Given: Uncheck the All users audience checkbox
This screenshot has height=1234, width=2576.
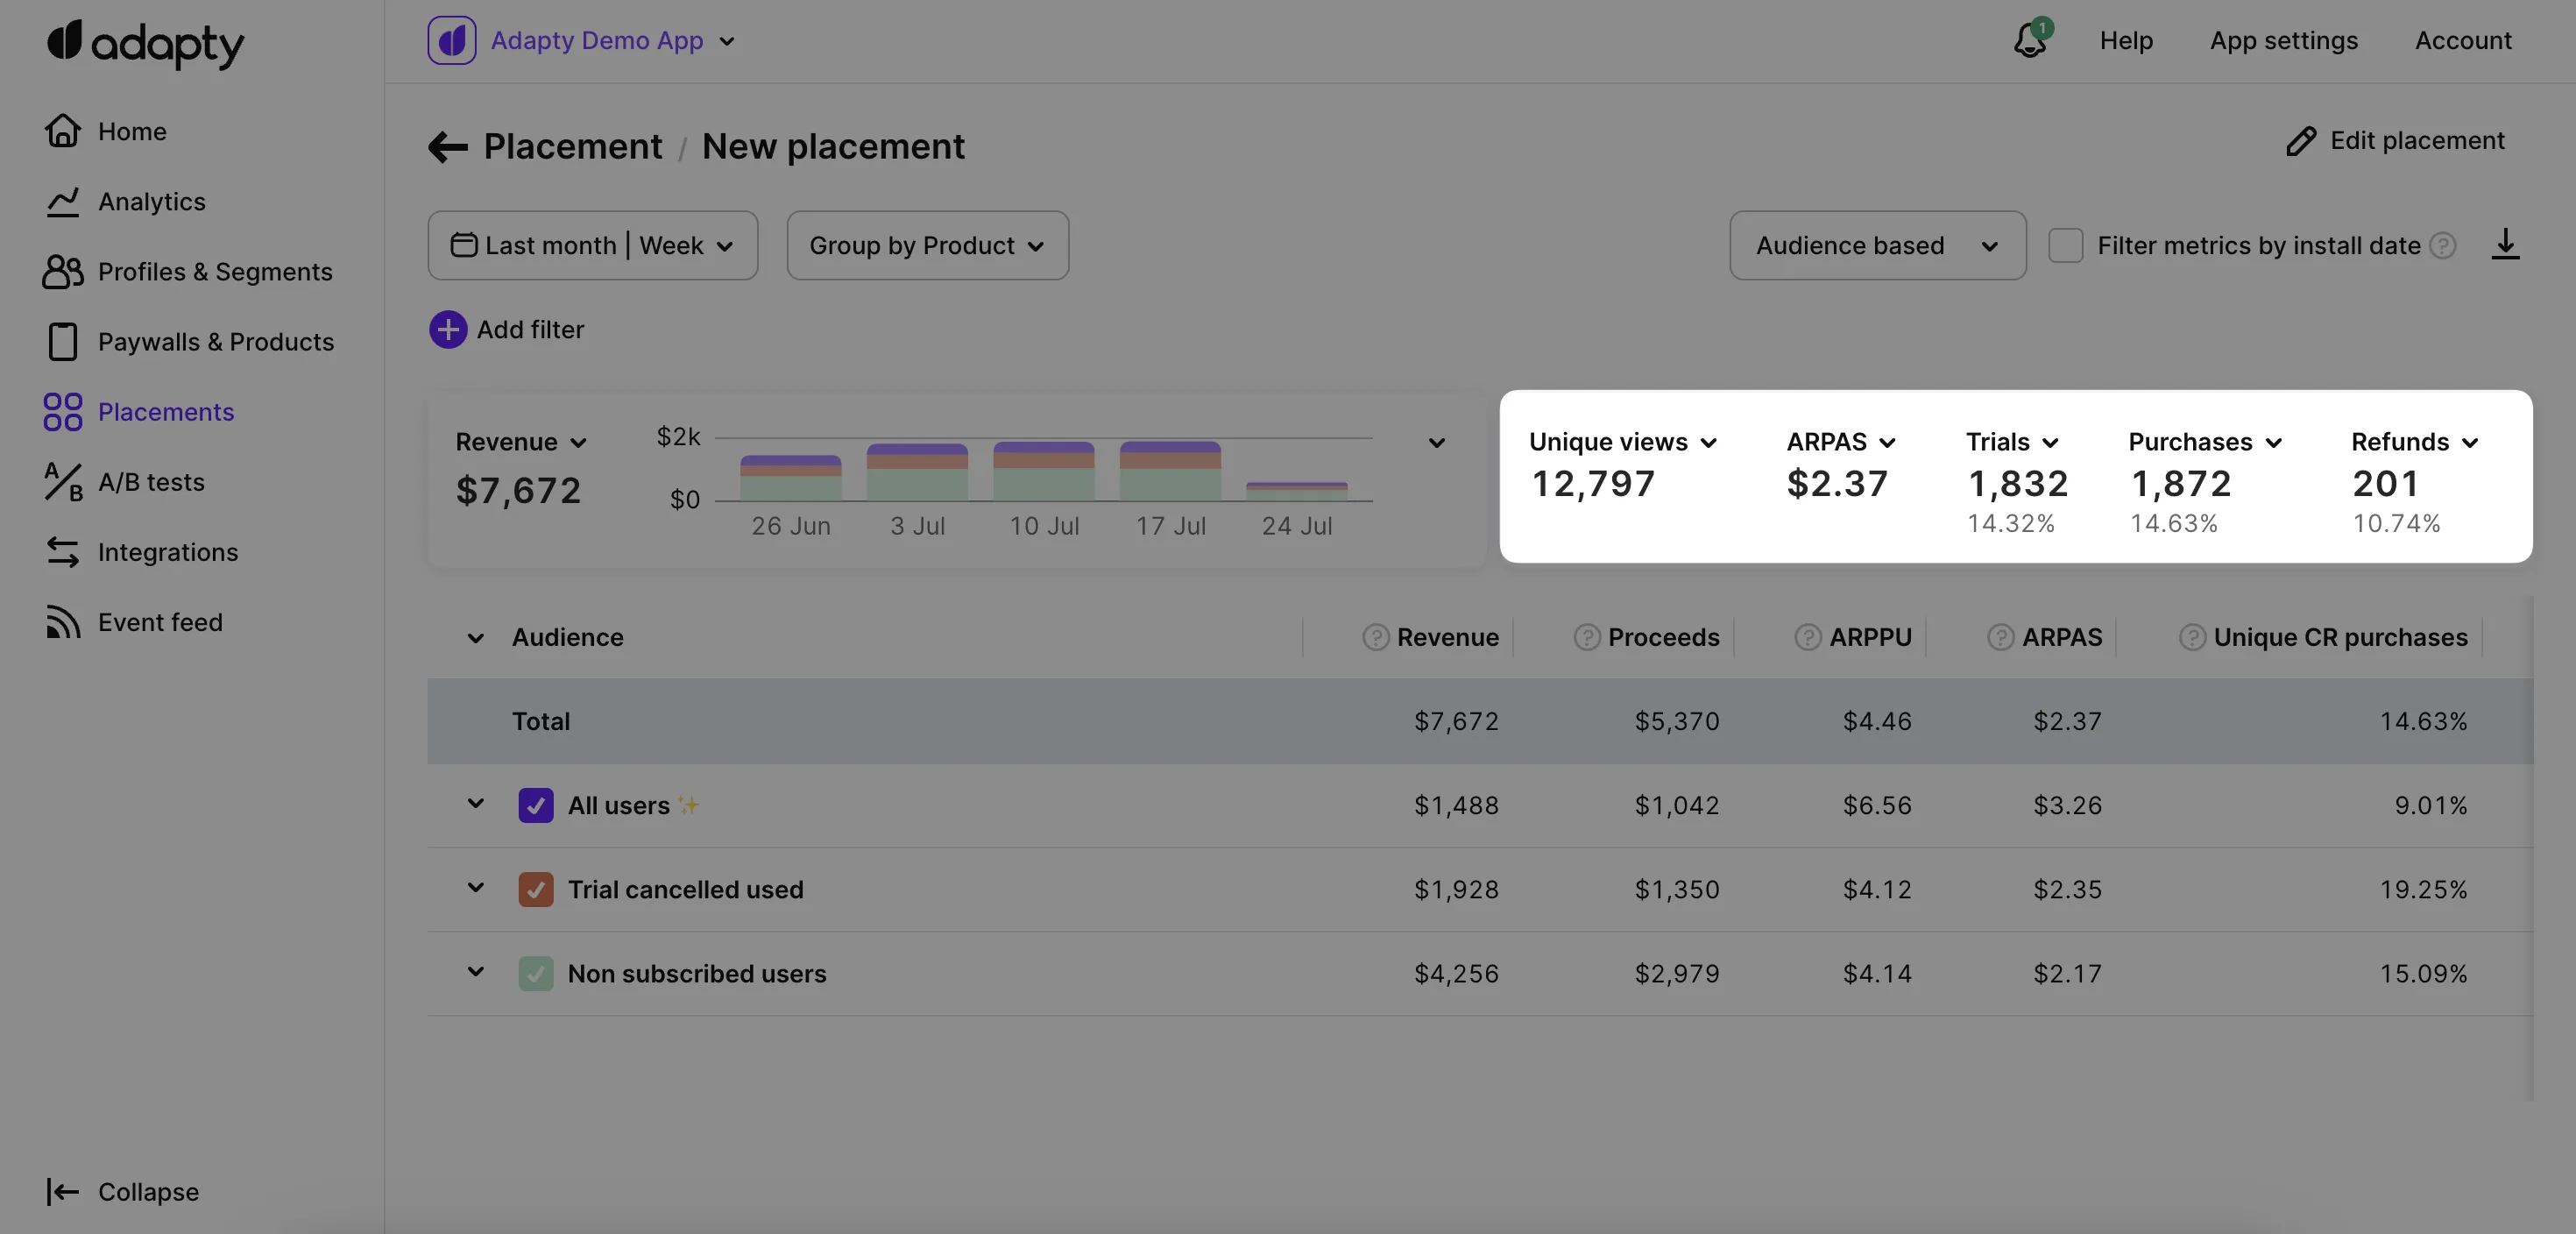Looking at the screenshot, I should (536, 805).
